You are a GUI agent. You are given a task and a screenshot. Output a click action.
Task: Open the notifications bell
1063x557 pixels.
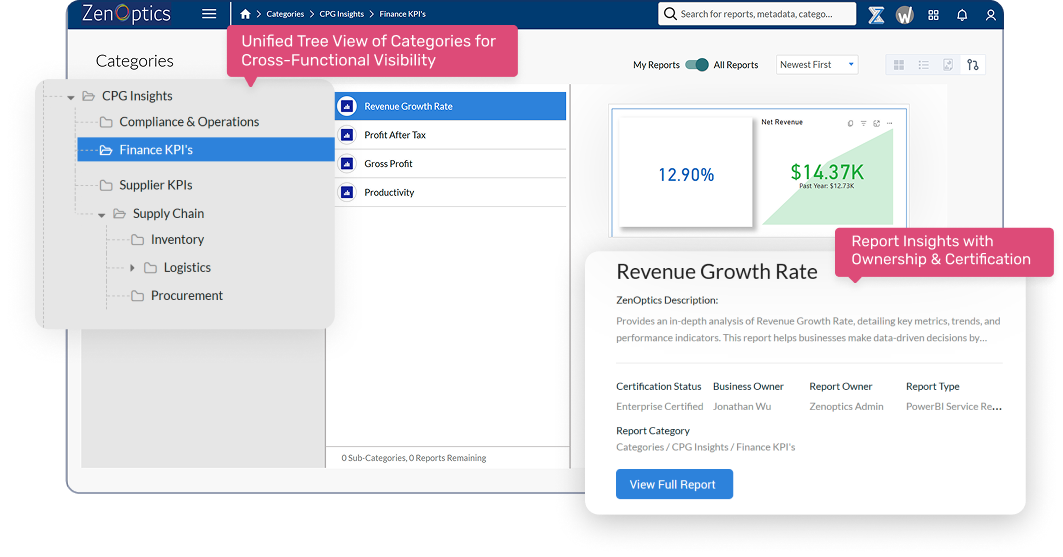[x=962, y=15]
